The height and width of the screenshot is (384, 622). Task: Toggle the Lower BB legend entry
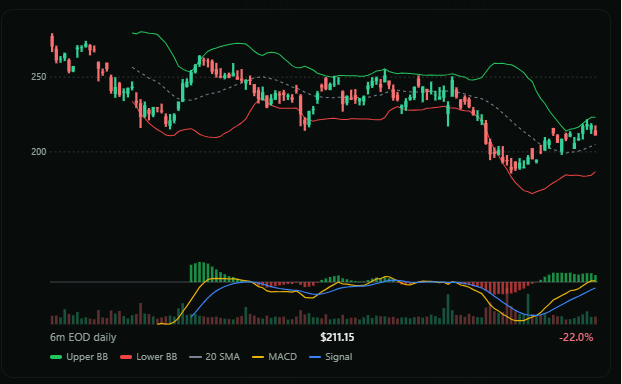149,357
